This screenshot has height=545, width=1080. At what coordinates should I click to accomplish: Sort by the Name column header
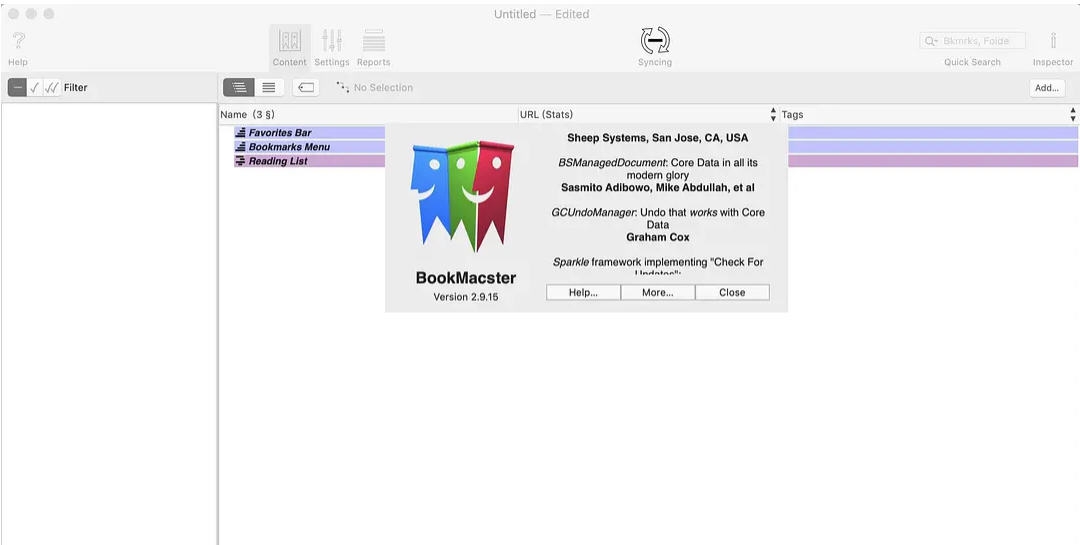pos(368,114)
